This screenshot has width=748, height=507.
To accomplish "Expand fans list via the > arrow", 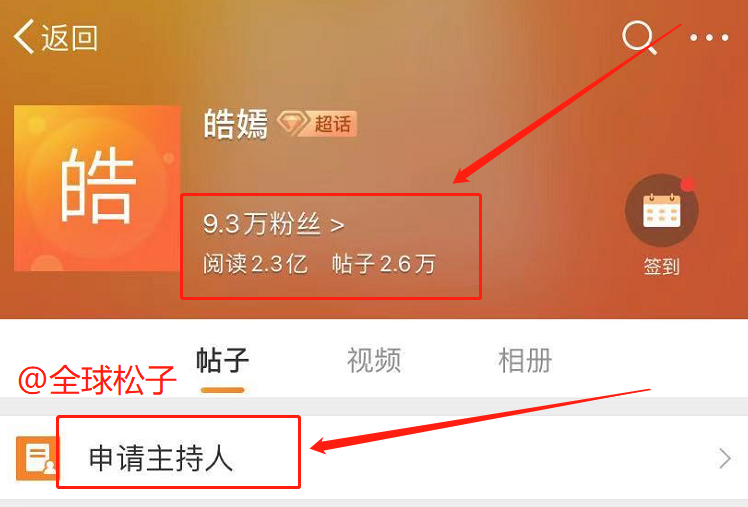I will tap(337, 225).
